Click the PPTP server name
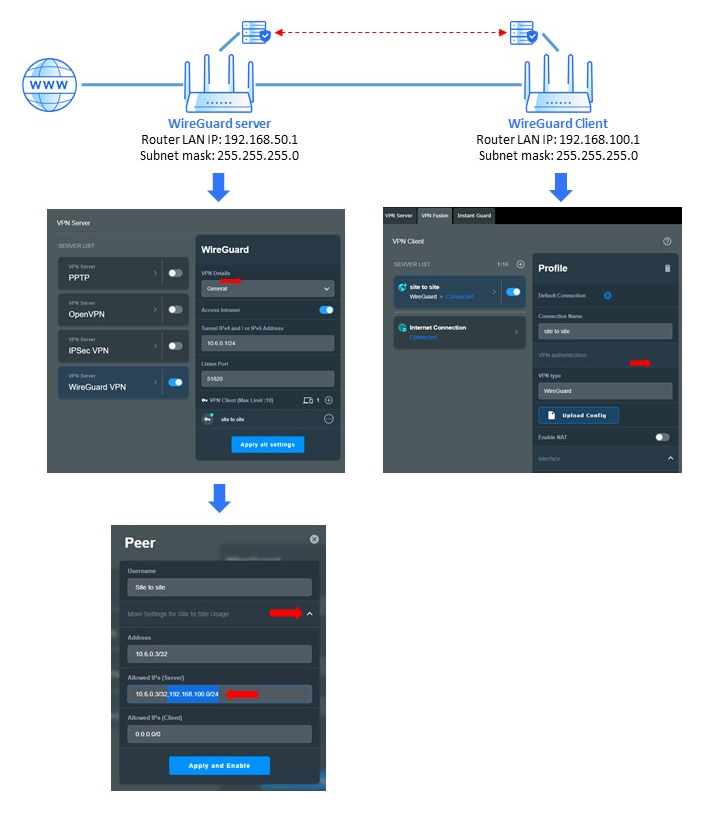Screen dimensions: 720x813 [x=79, y=278]
